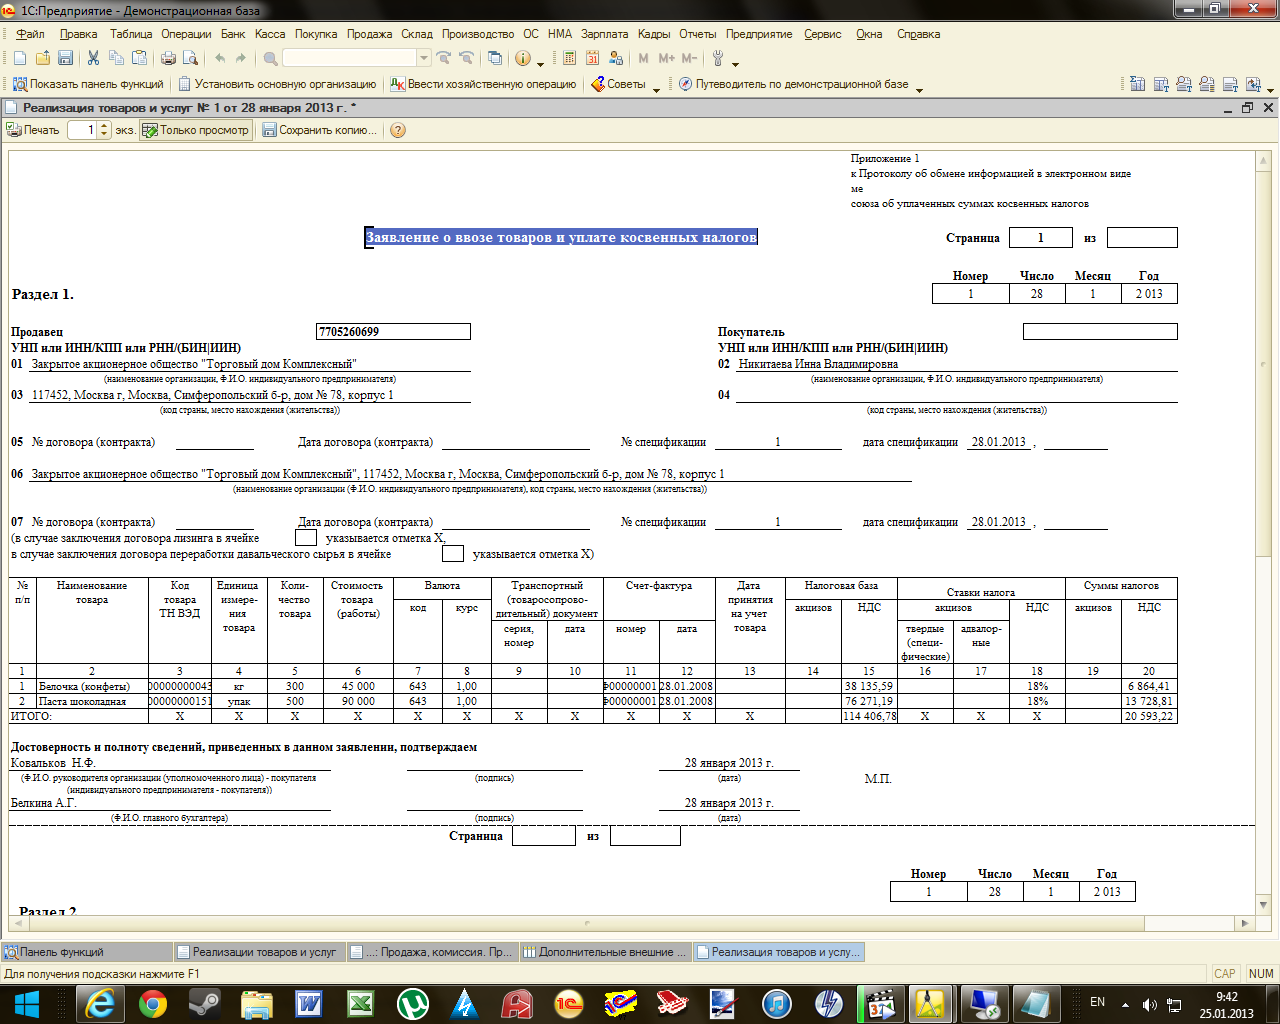Open the Советы button

point(618,84)
